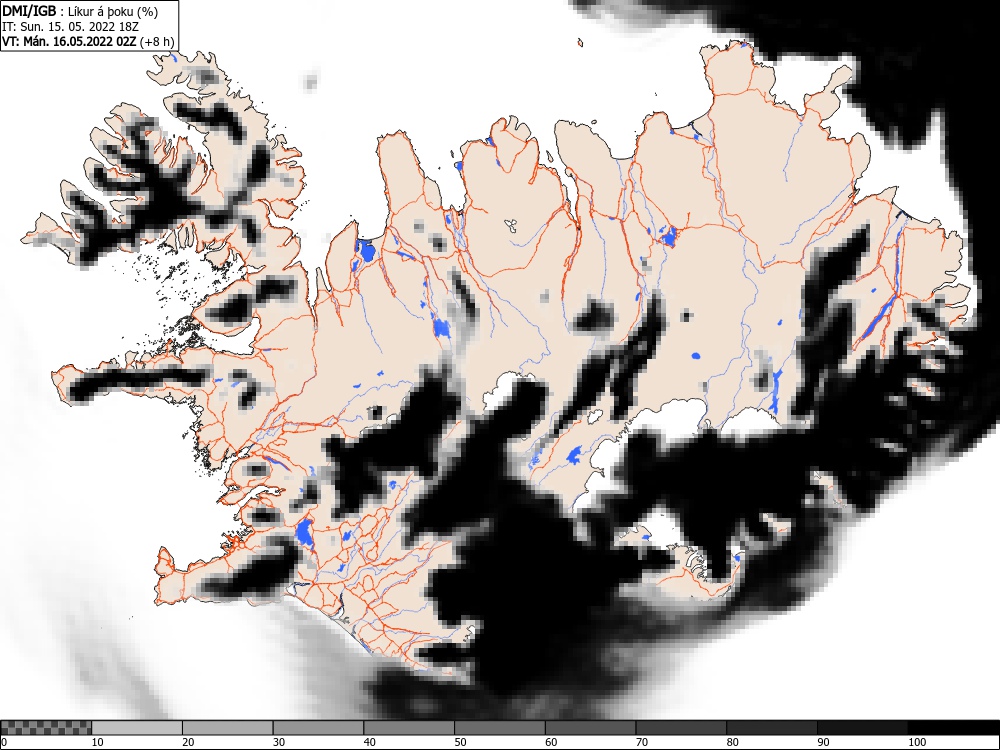Click the 40–50% gray legend segment
This screenshot has width=1000, height=750.
point(409,728)
